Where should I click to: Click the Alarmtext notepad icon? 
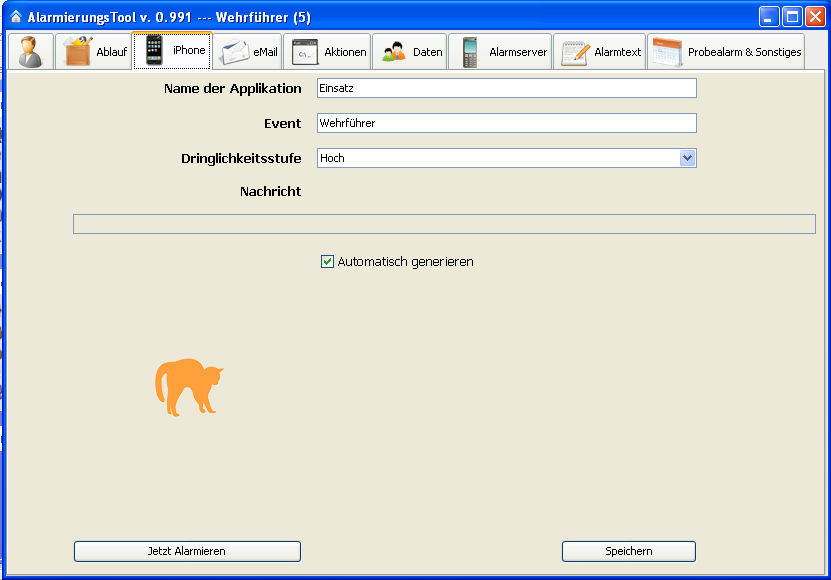coord(575,52)
